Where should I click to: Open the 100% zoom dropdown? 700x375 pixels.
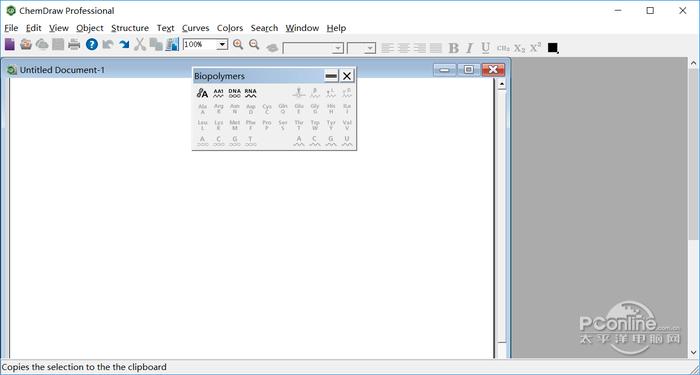pyautogui.click(x=222, y=44)
